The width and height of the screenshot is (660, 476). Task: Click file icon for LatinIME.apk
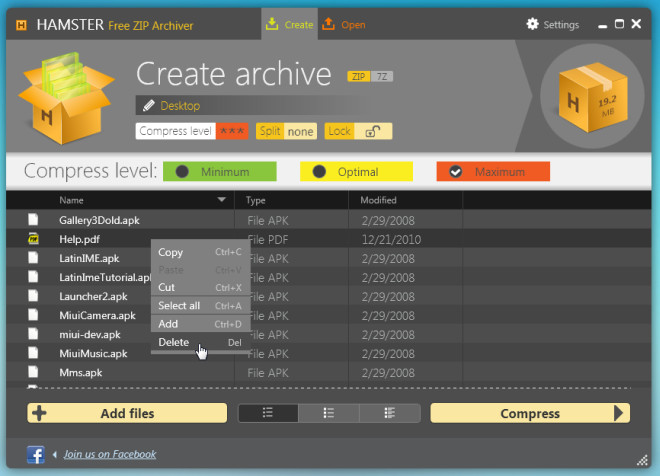[x=33, y=258]
